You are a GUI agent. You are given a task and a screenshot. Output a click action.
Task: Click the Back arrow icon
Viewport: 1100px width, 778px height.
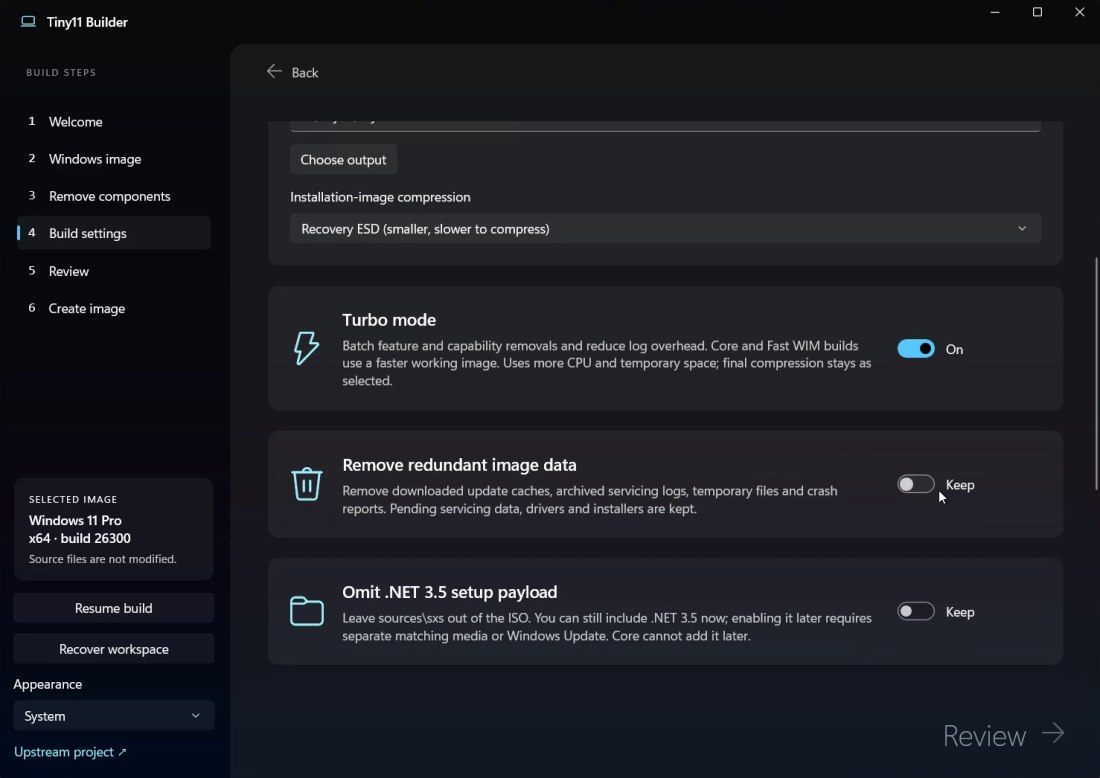coord(274,72)
